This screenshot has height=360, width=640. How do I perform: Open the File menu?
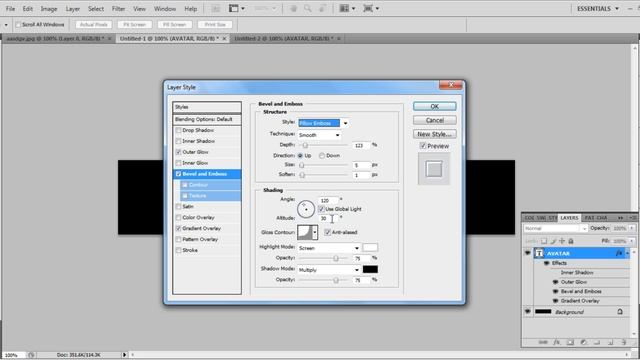click(x=10, y=9)
